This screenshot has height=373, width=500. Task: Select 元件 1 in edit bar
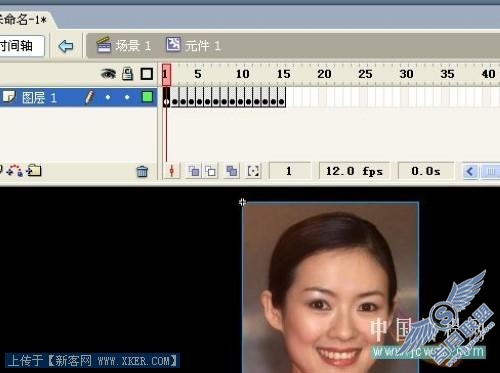point(193,45)
